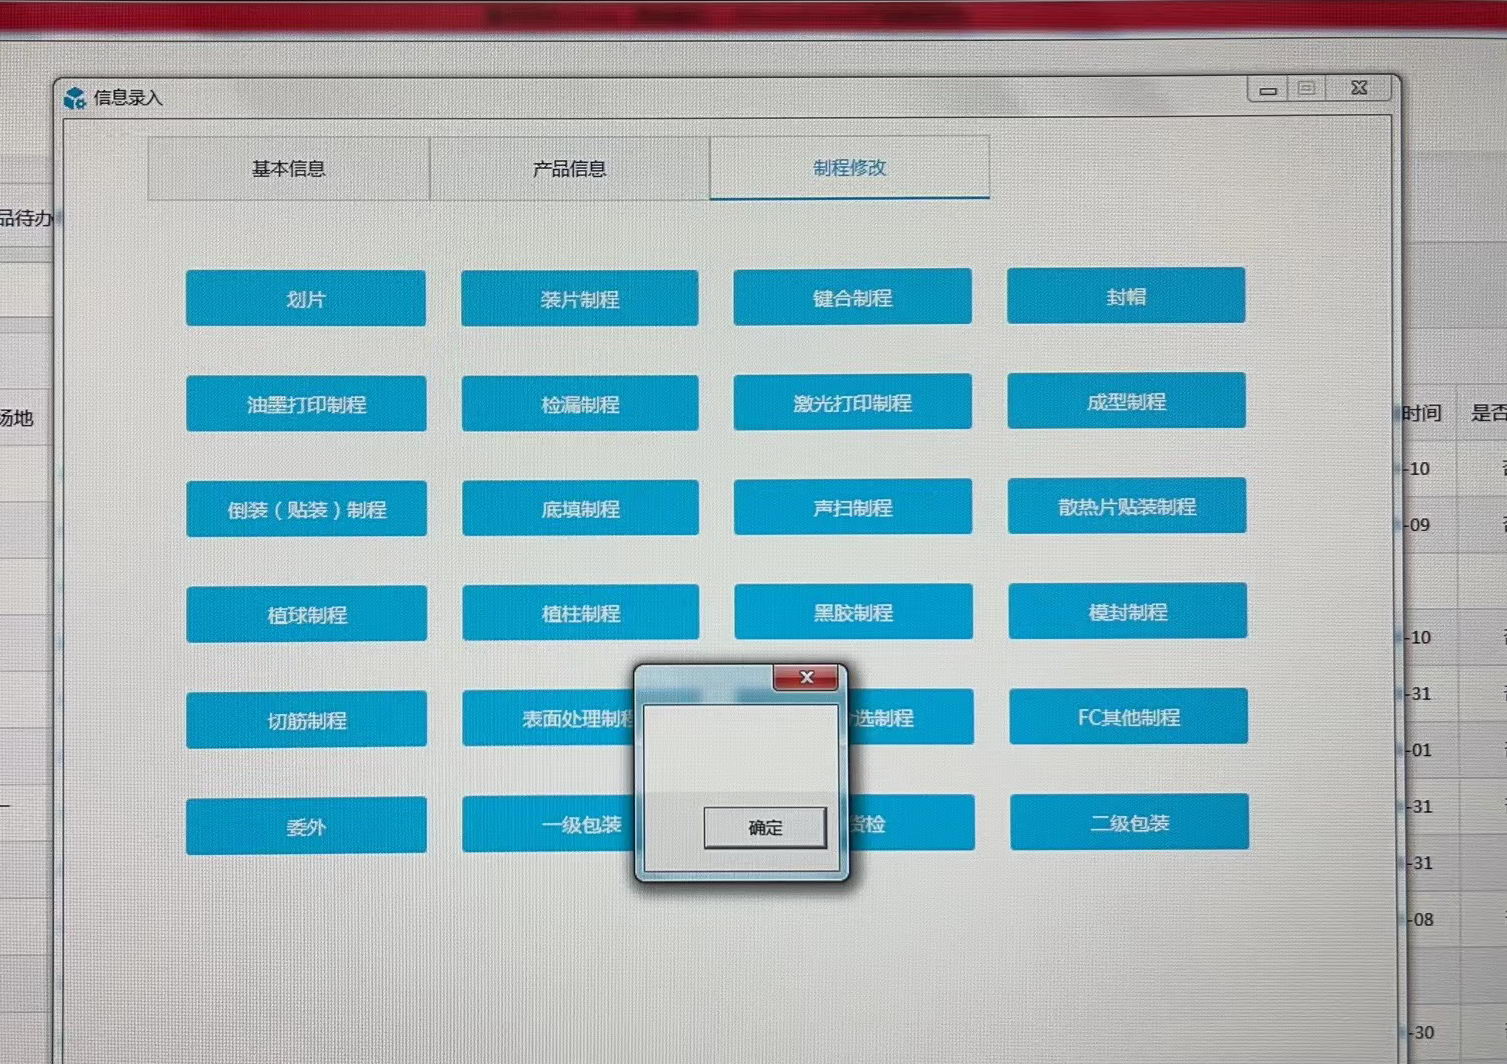Switch to the 基本信息 tab

coord(289,169)
